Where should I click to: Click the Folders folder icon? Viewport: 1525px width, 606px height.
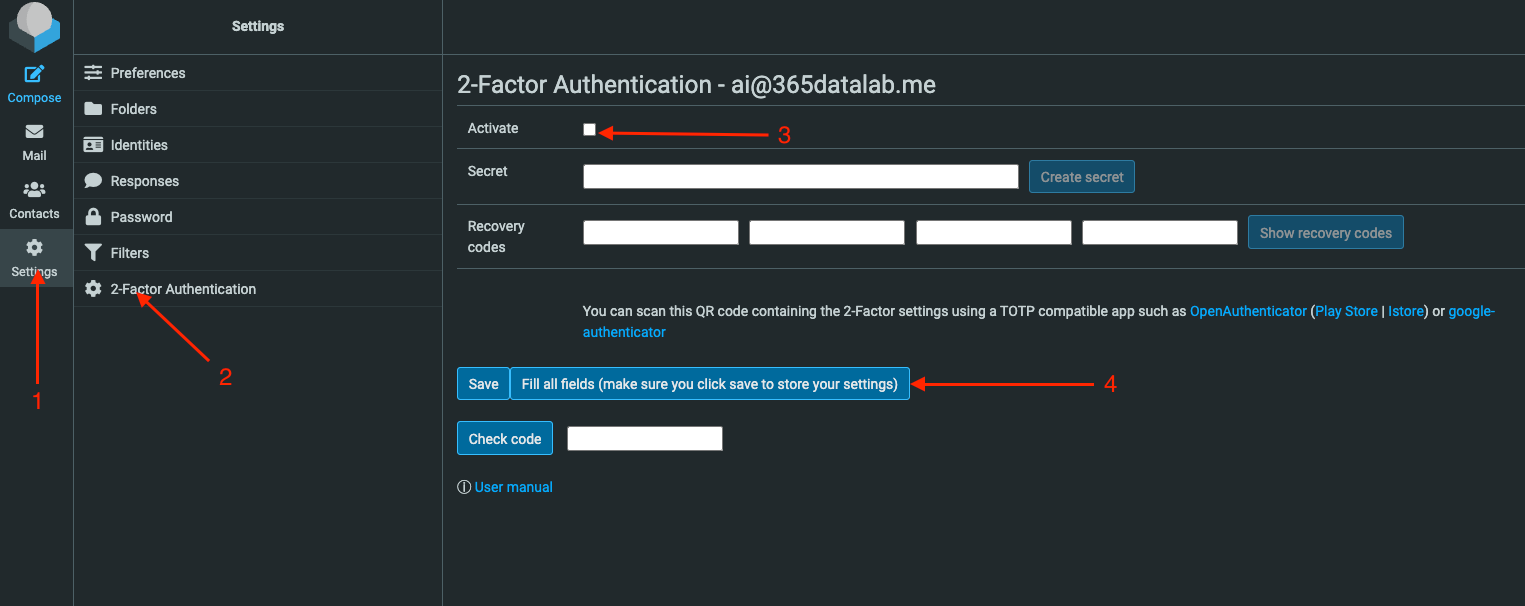click(93, 109)
